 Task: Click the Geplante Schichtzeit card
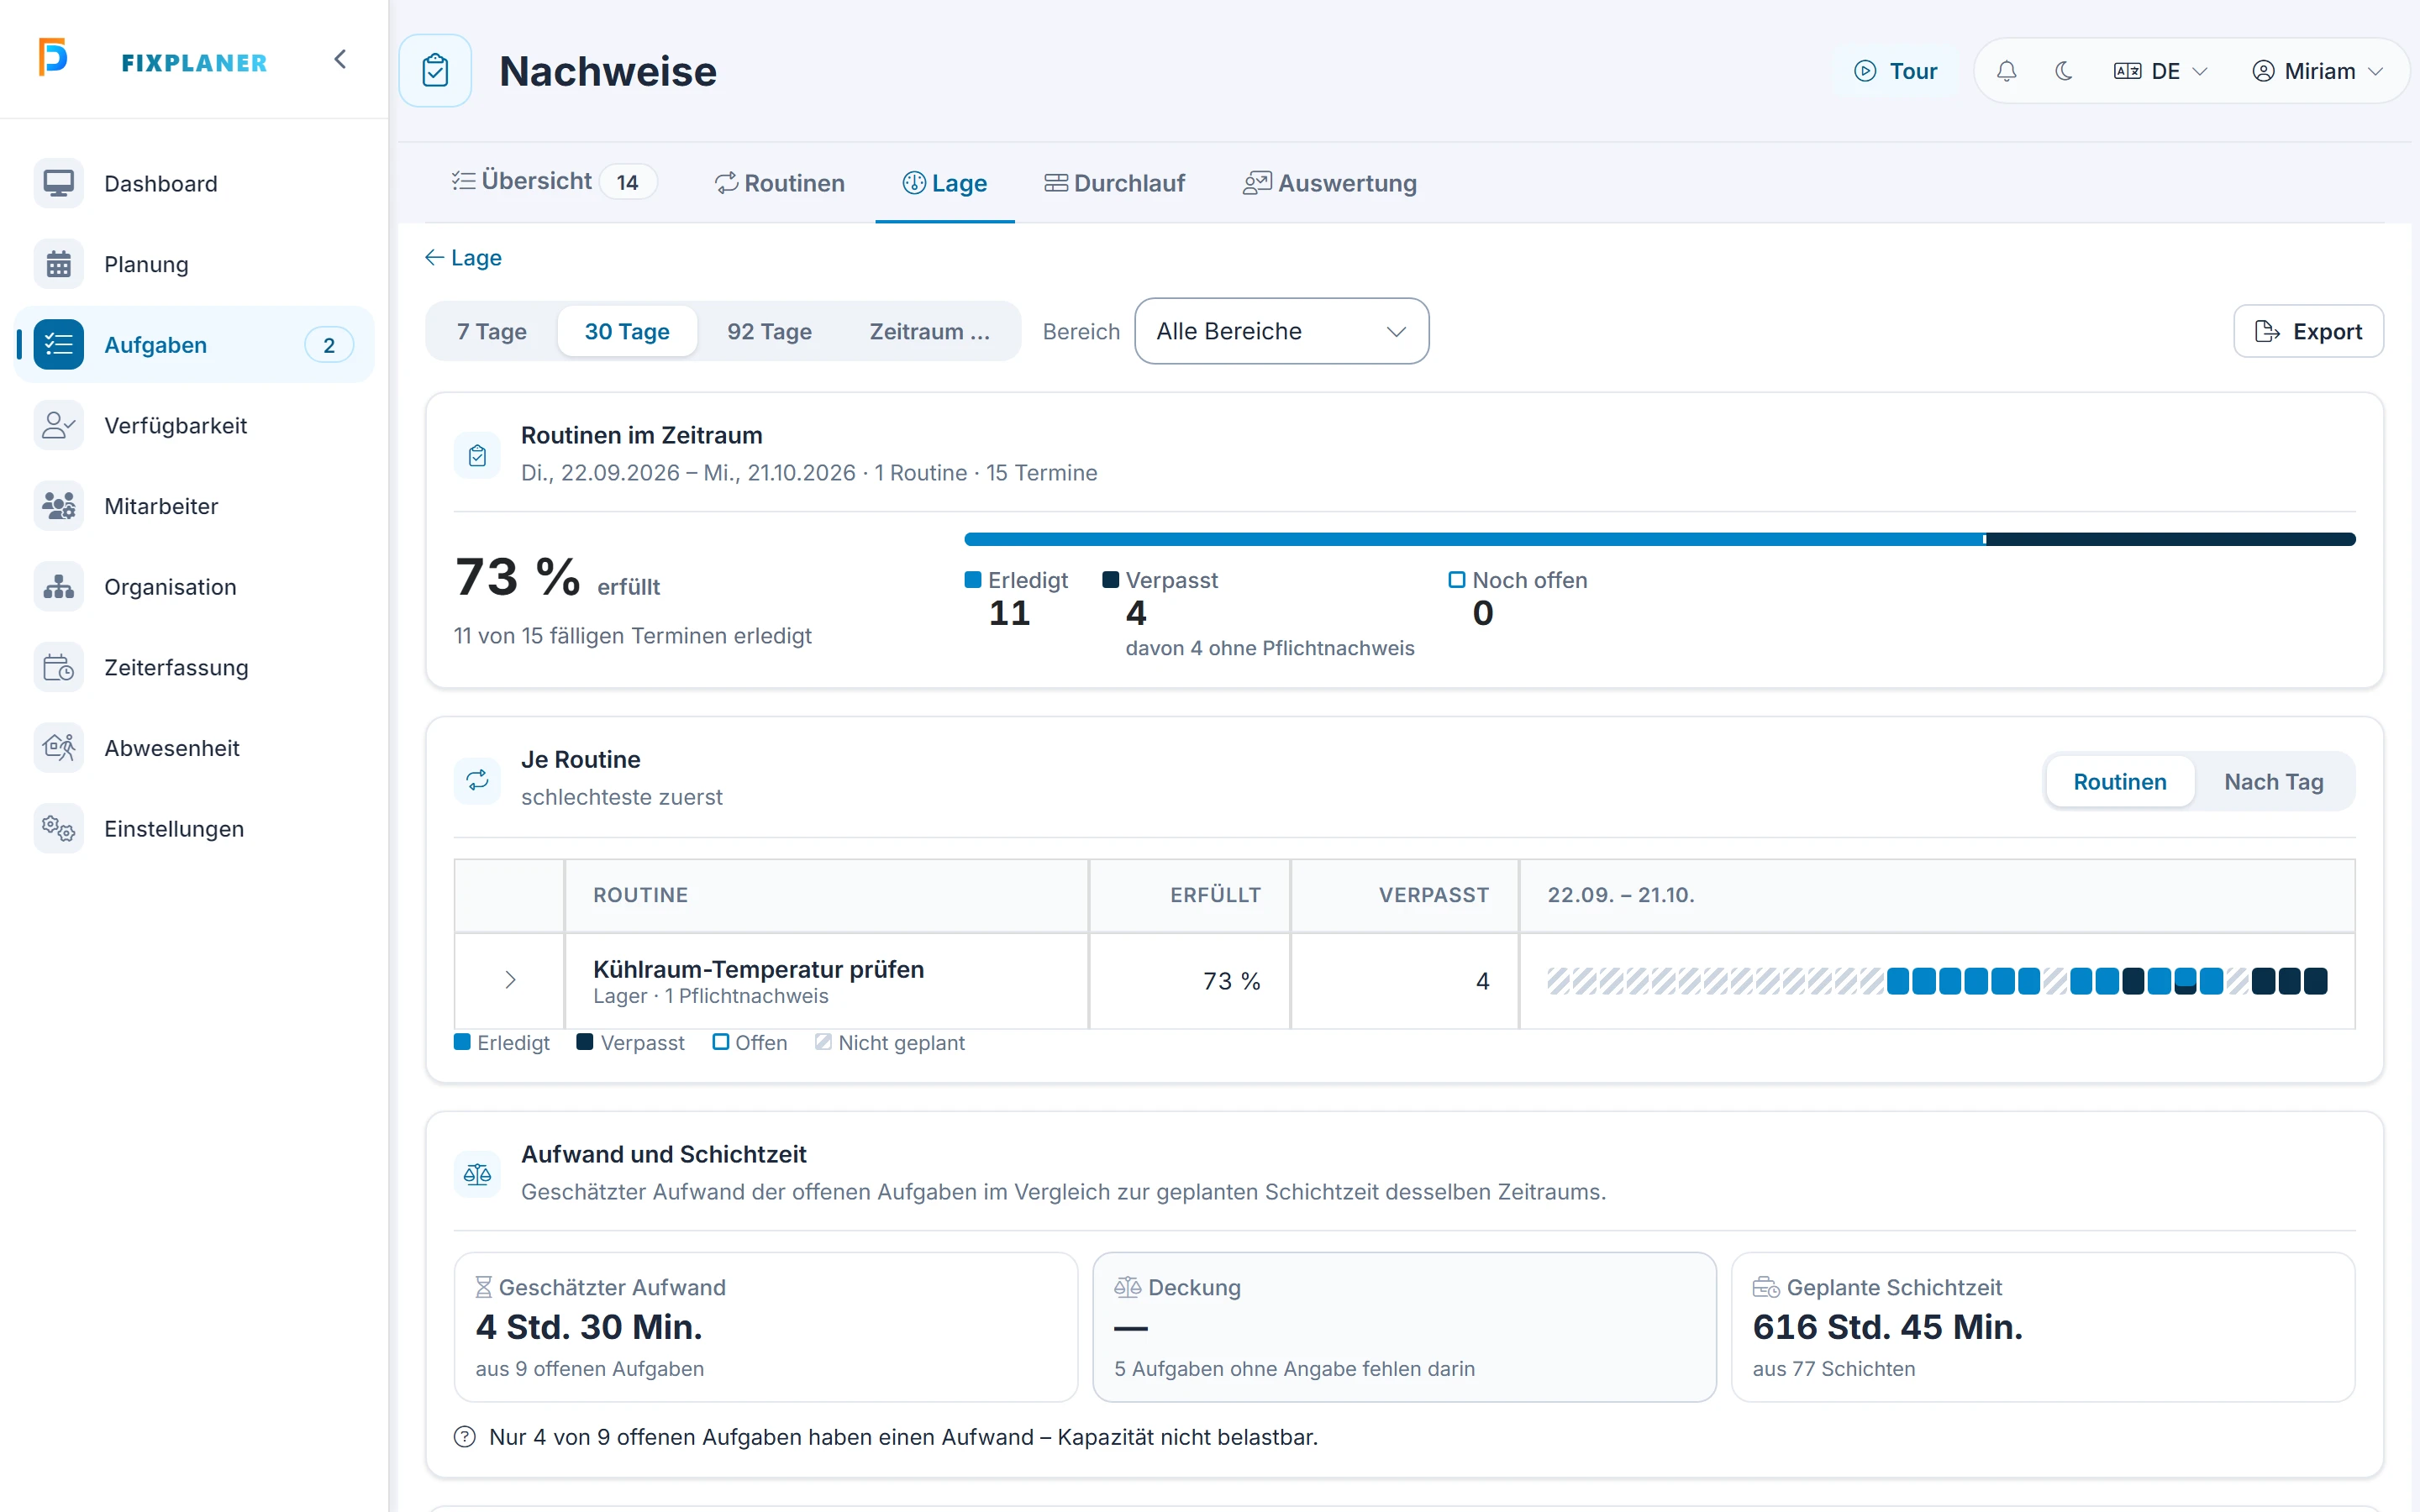tap(2043, 1327)
